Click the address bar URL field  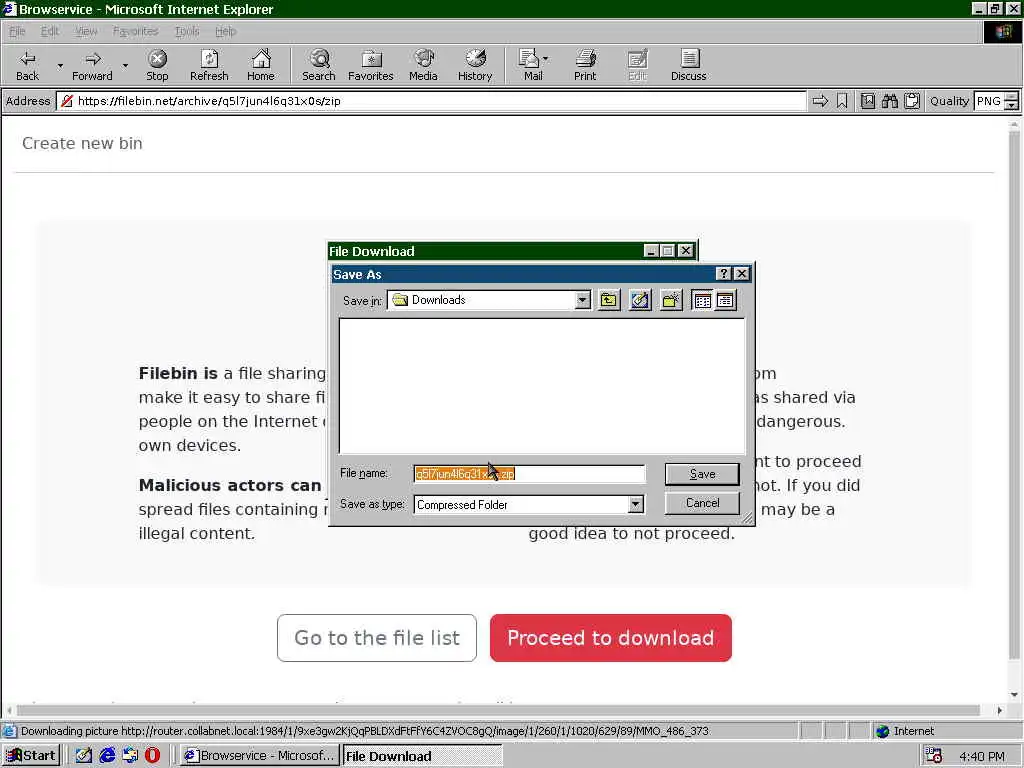(431, 101)
